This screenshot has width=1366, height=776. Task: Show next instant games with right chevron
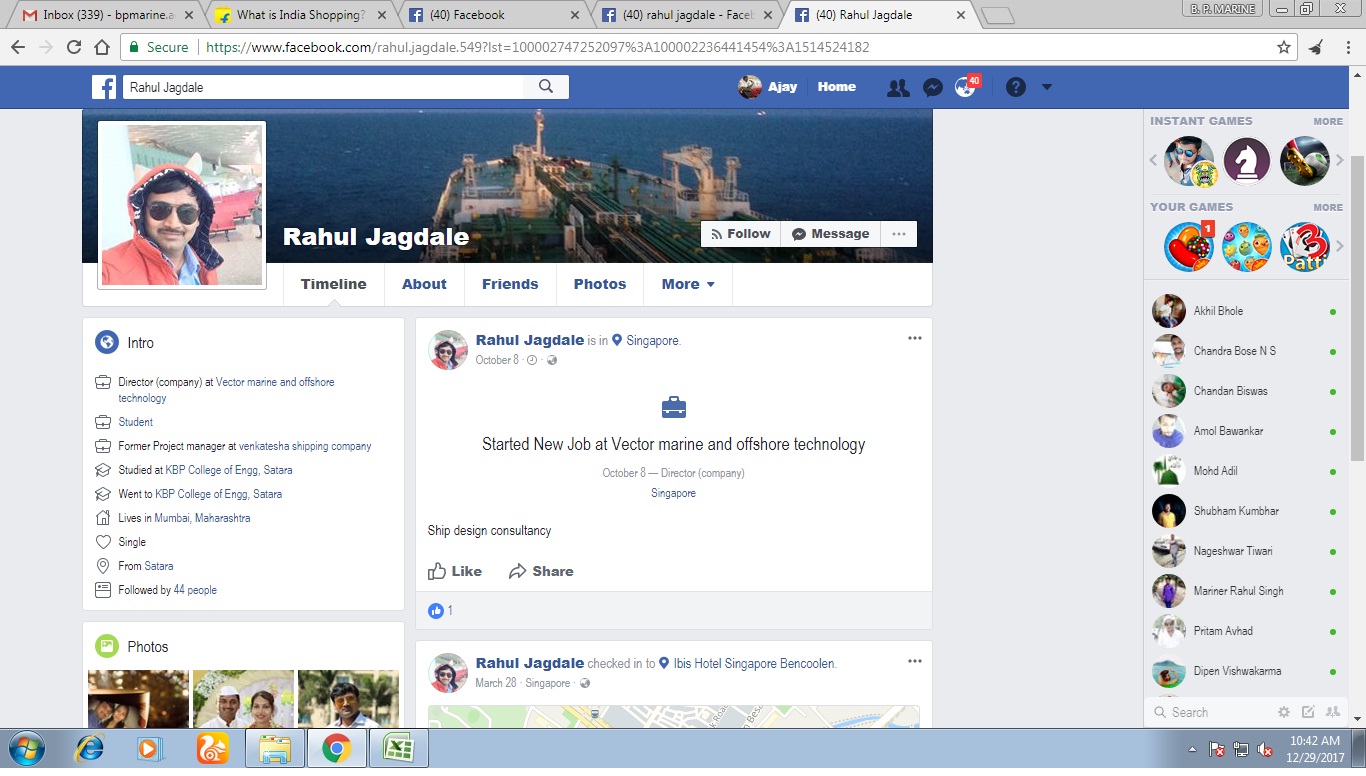pyautogui.click(x=1340, y=161)
